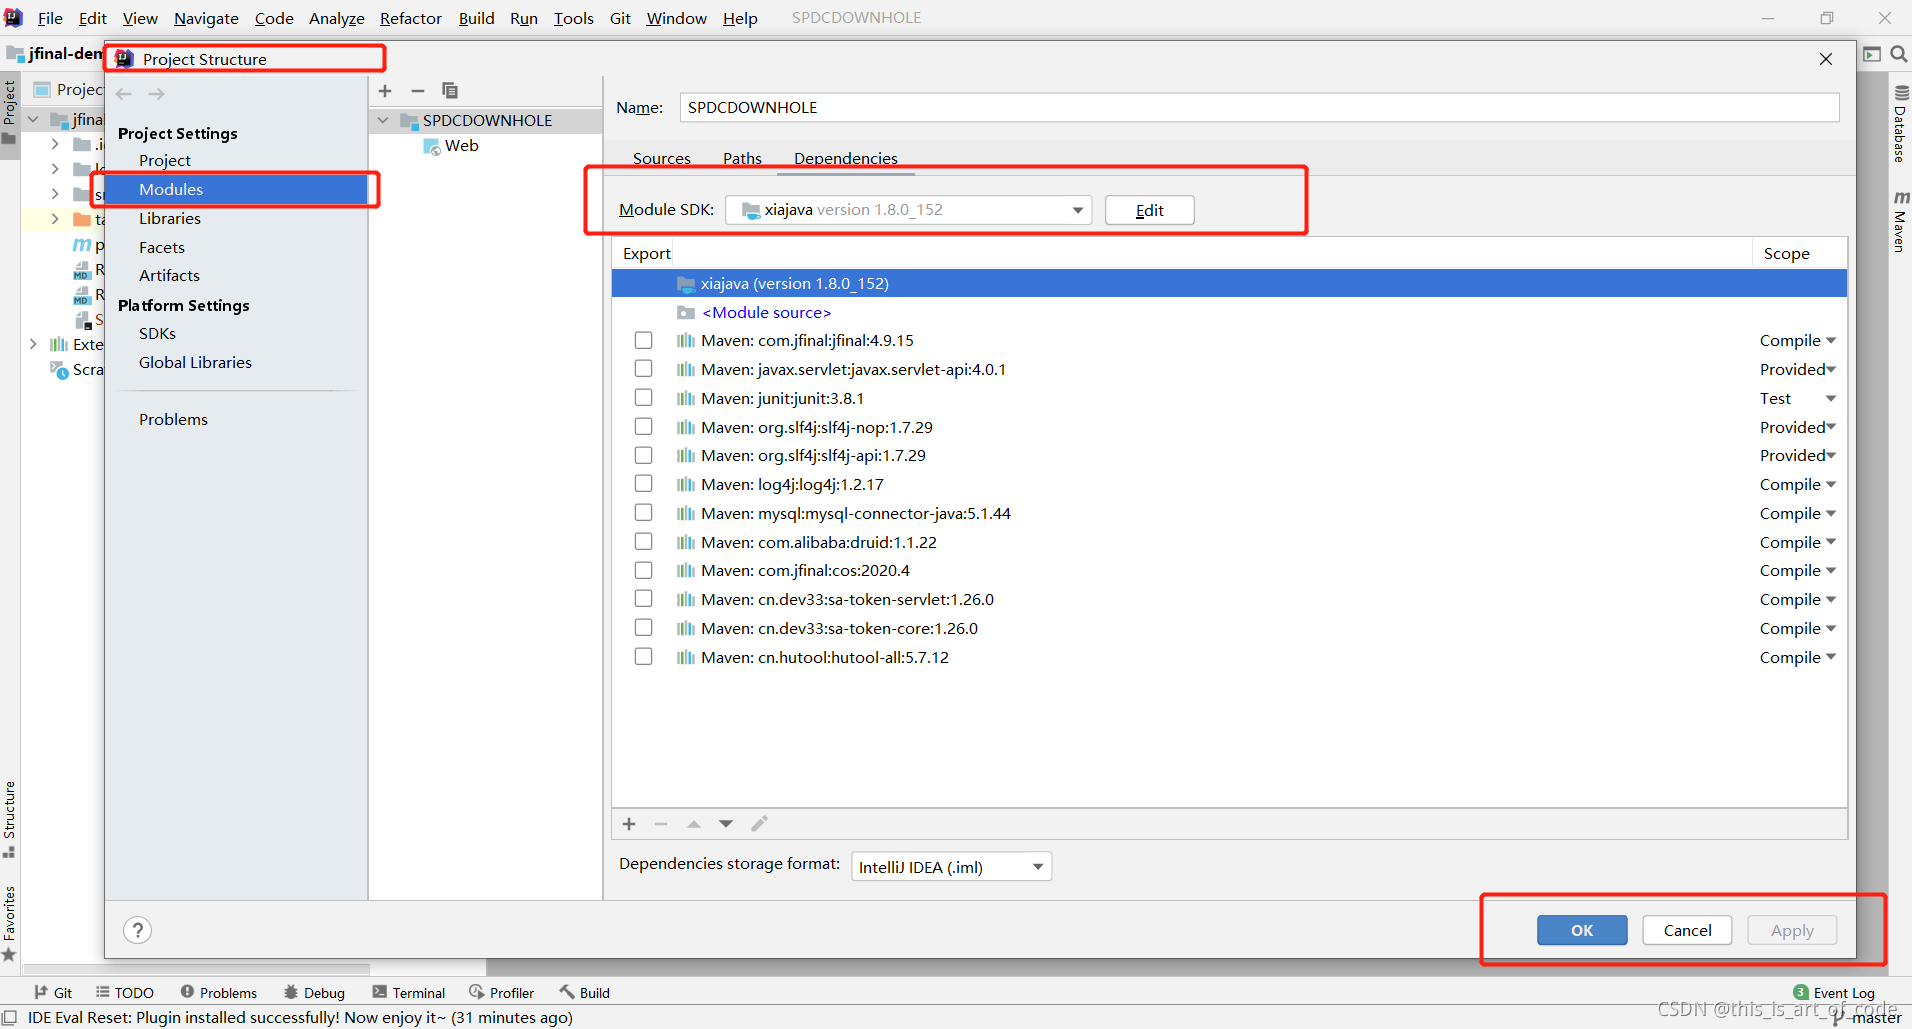Open the TODO tool window
This screenshot has height=1029, width=1912.
[x=125, y=993]
